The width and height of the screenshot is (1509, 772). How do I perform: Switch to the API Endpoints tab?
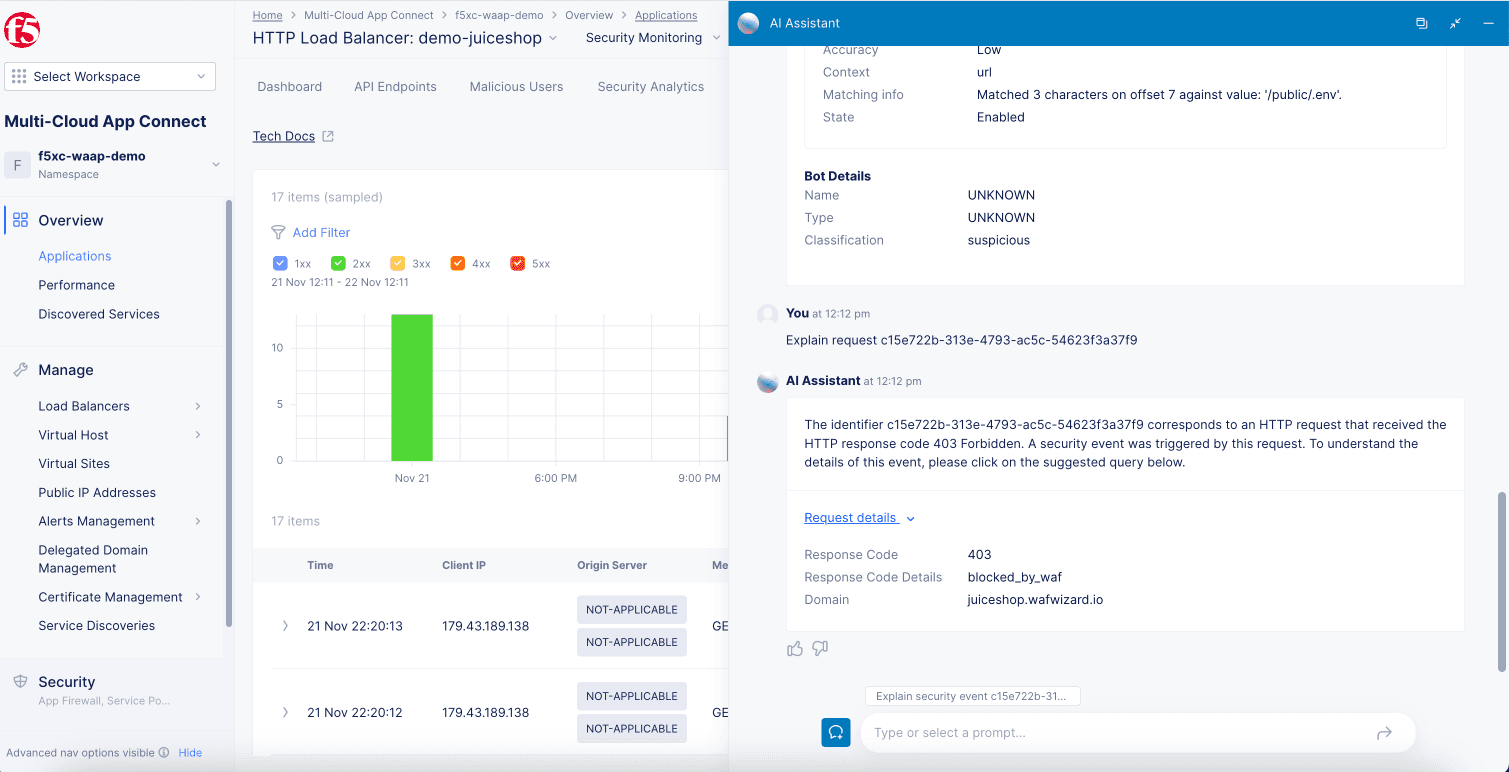pyautogui.click(x=395, y=86)
